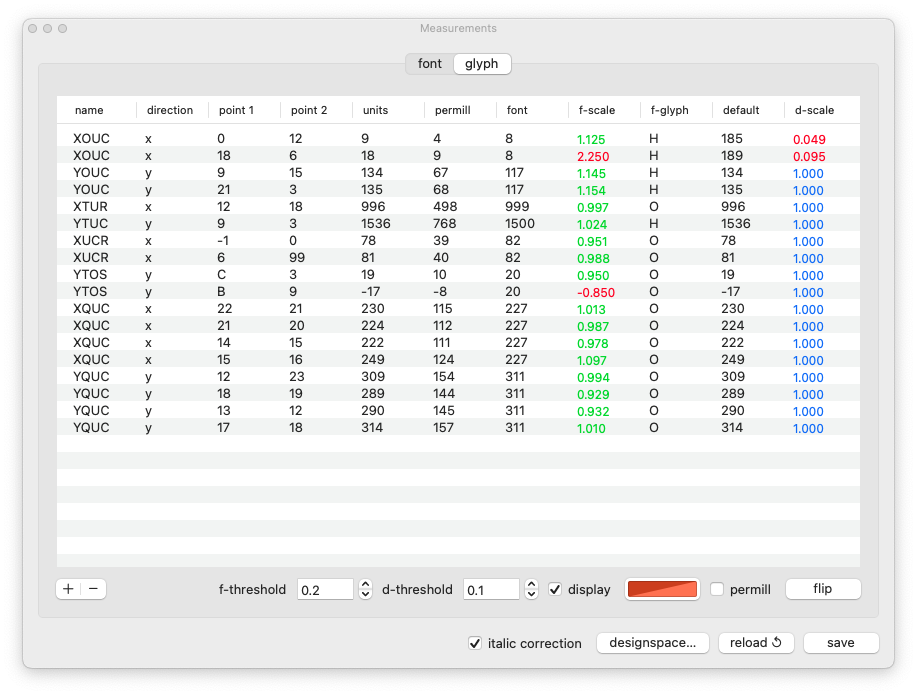This screenshot has height=695, width=917.
Task: Open the red-orange display color swatch
Action: coord(661,589)
